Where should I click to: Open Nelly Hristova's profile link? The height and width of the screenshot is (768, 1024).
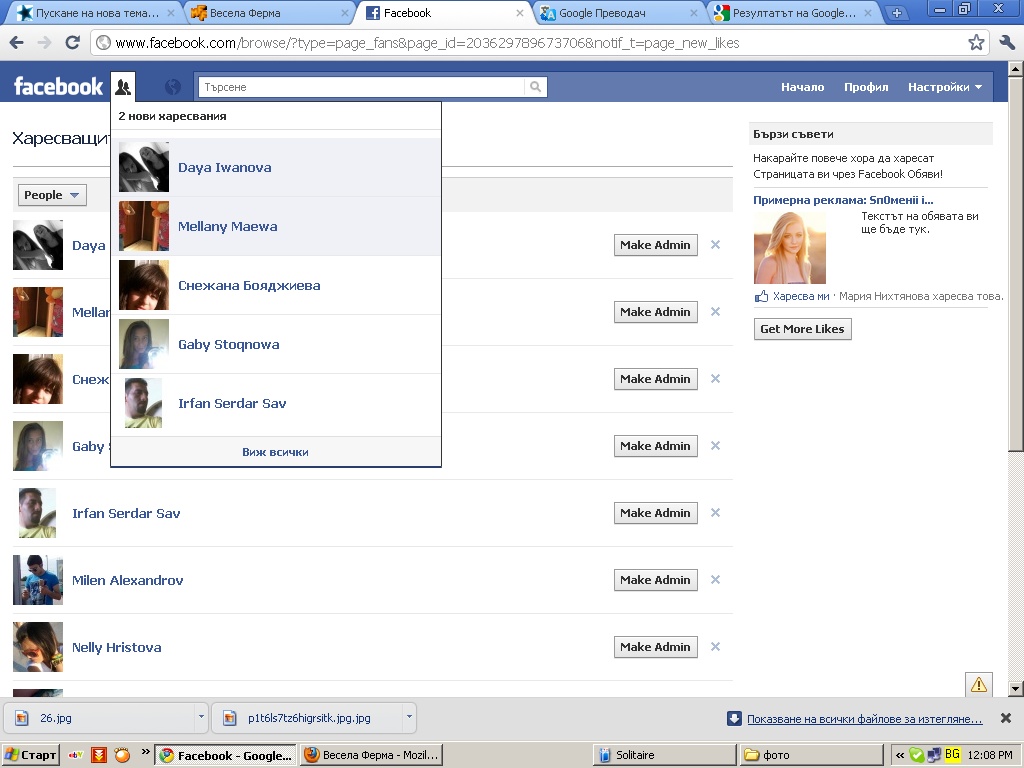pyautogui.click(x=116, y=647)
